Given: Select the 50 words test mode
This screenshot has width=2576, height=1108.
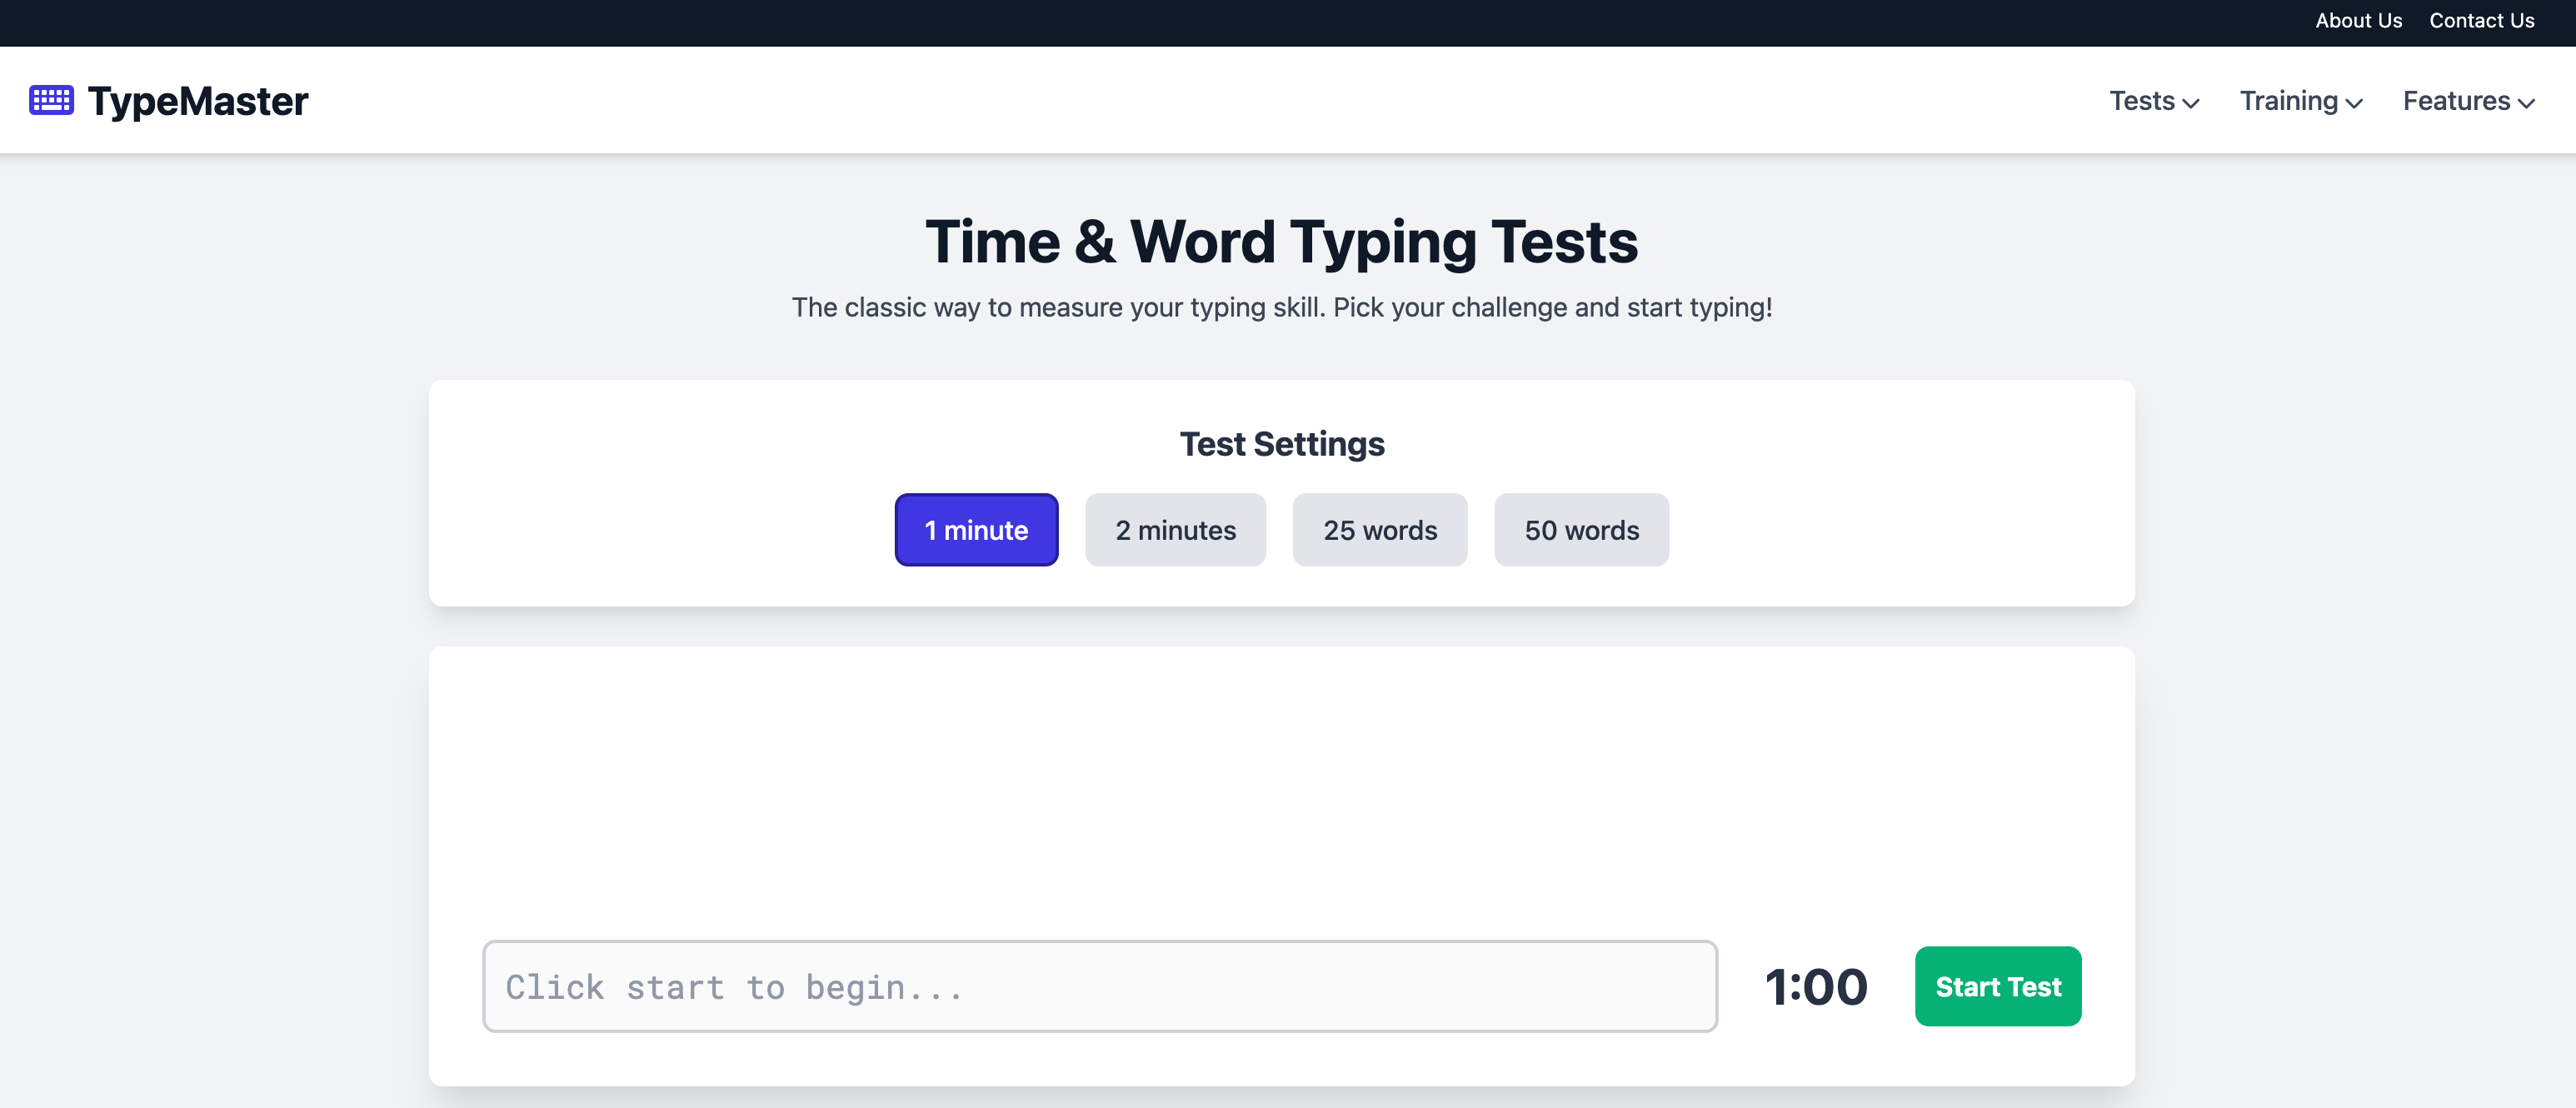Looking at the screenshot, I should pyautogui.click(x=1581, y=530).
